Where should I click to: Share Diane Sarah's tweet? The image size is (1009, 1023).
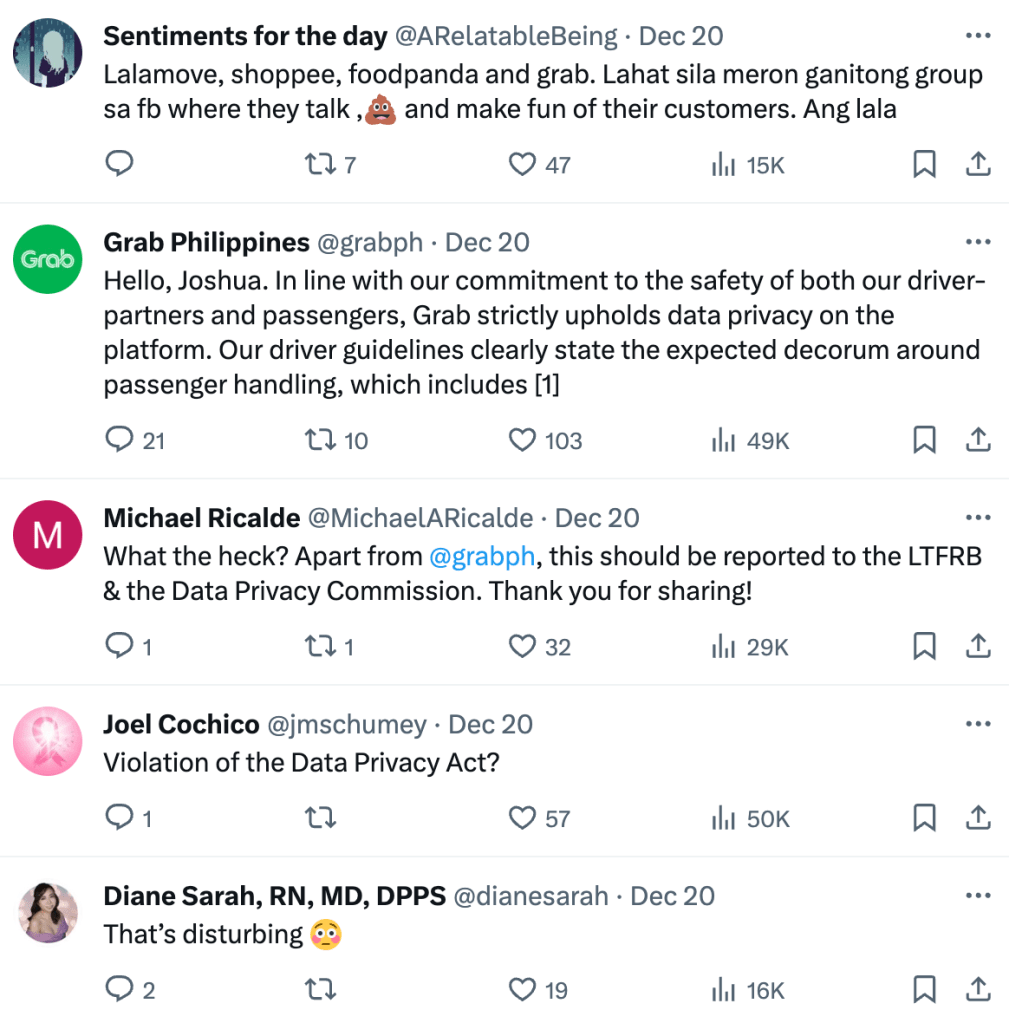pos(978,990)
